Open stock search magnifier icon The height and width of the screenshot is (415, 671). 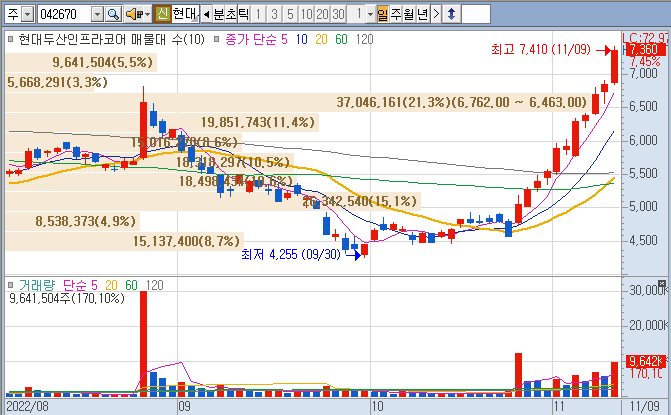[x=113, y=15]
